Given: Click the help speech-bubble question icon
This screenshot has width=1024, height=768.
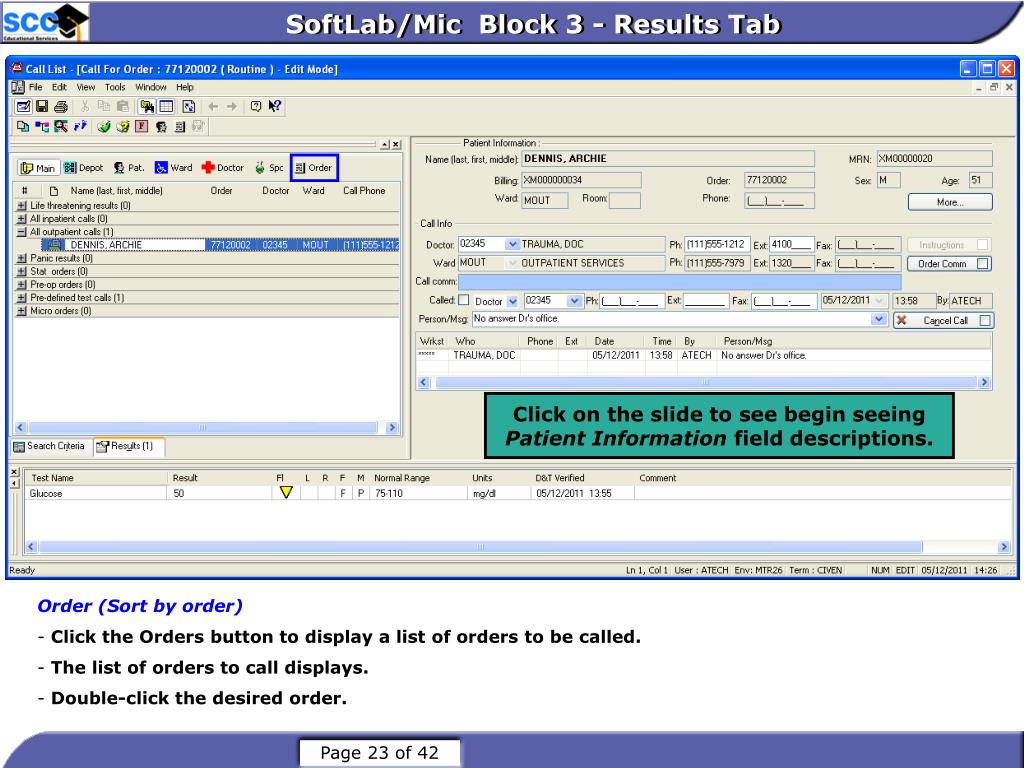Looking at the screenshot, I should pyautogui.click(x=256, y=106).
